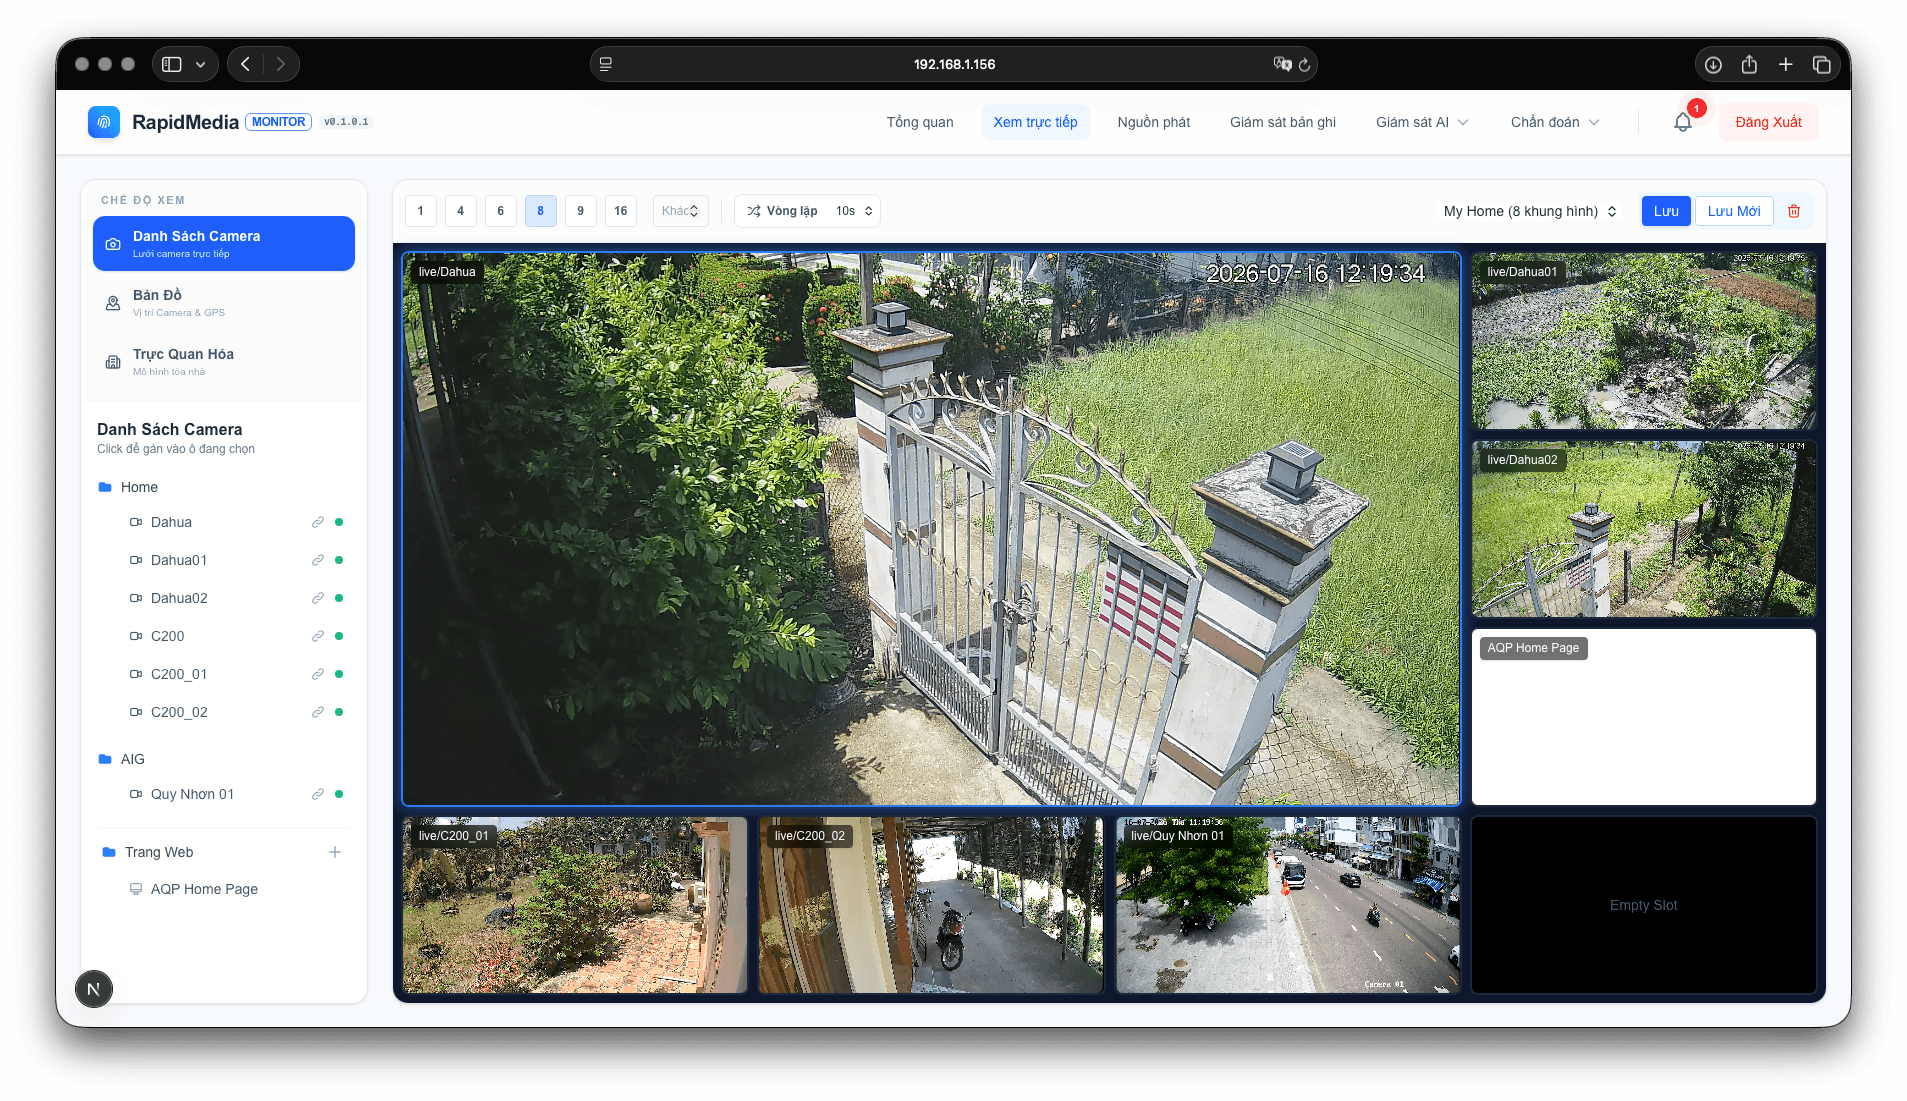
Task: Reload the page with the refresh icon
Action: click(1304, 64)
